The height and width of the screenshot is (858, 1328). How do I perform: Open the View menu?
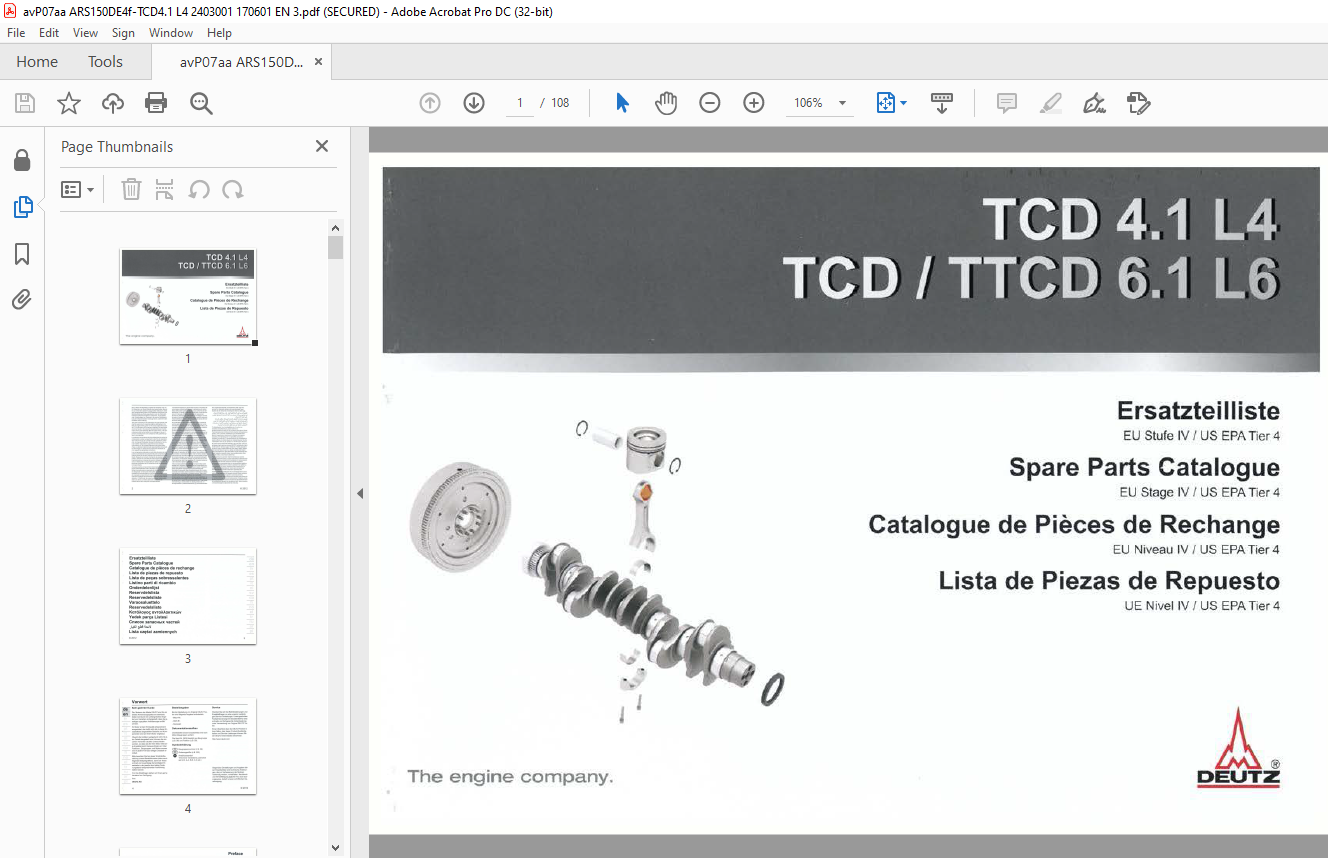pyautogui.click(x=85, y=33)
